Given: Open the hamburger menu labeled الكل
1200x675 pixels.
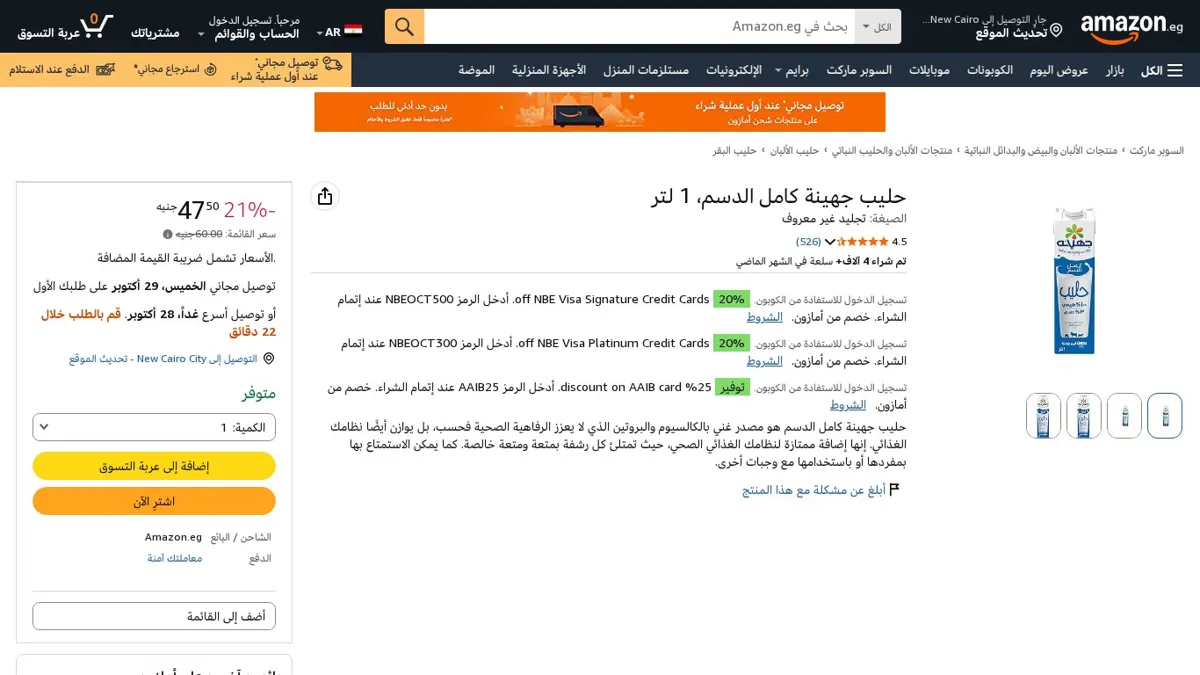Looking at the screenshot, I should 1162,70.
